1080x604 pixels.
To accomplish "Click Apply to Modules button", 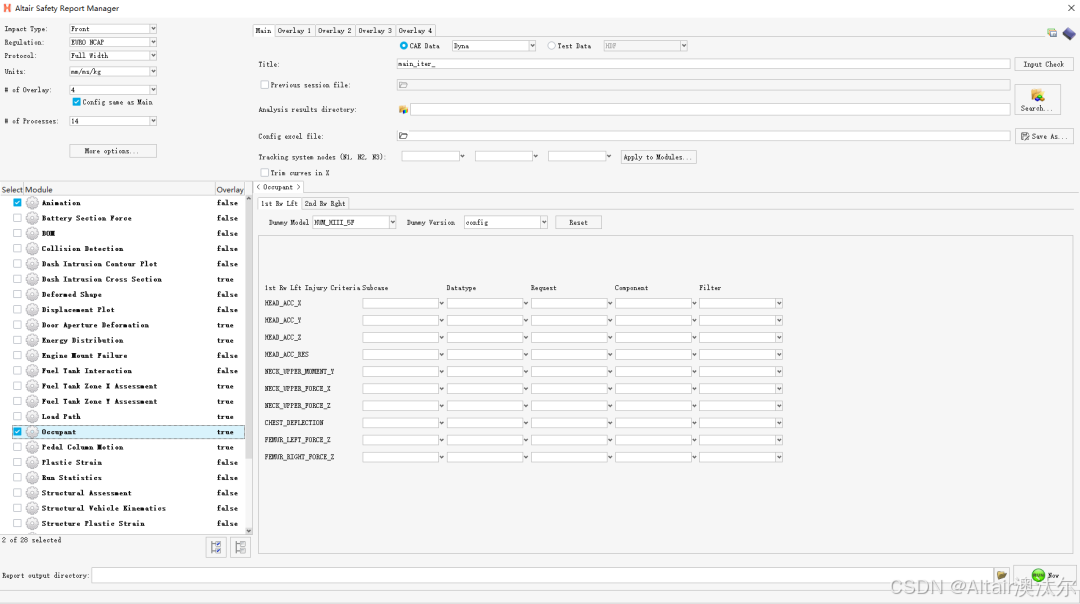I will click(658, 157).
